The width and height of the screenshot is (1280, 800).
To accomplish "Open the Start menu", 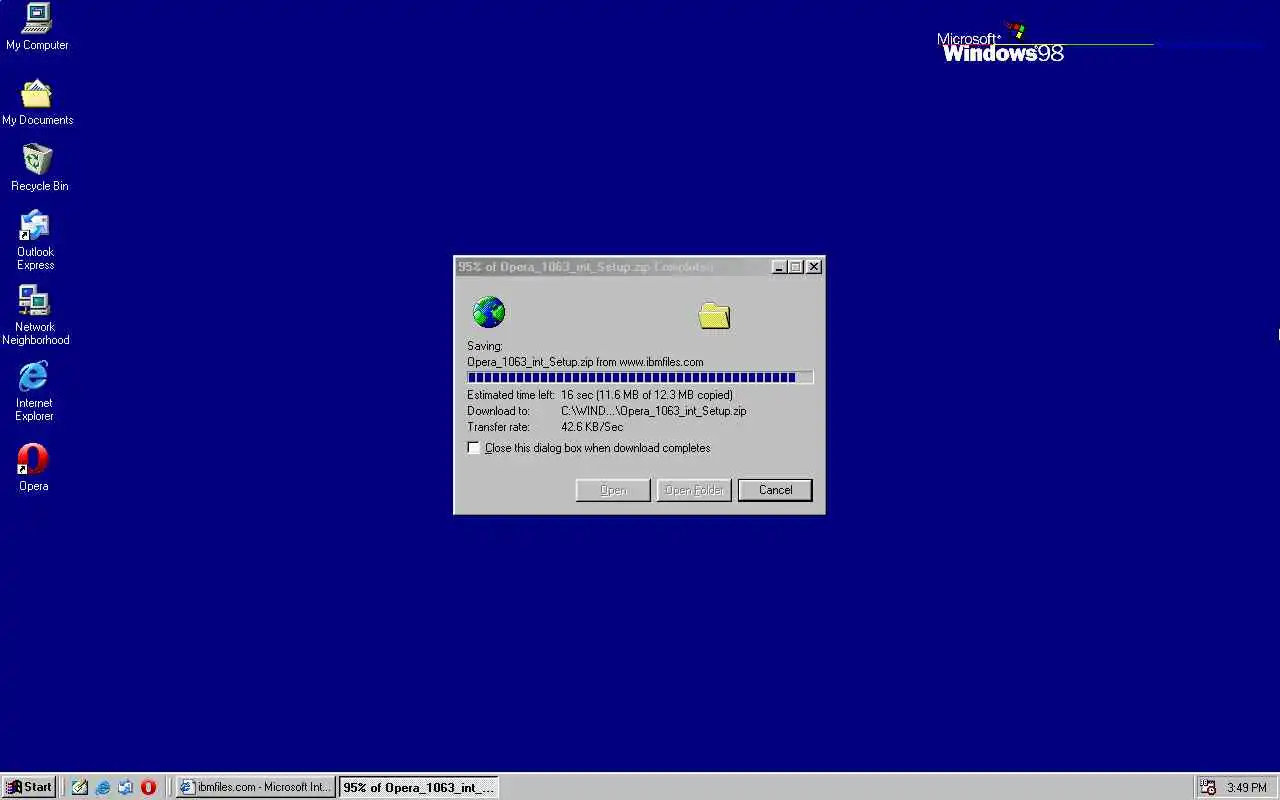I will coord(29,787).
